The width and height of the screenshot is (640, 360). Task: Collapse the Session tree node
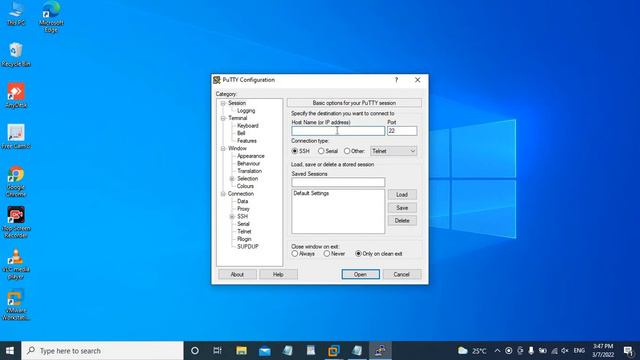click(223, 103)
